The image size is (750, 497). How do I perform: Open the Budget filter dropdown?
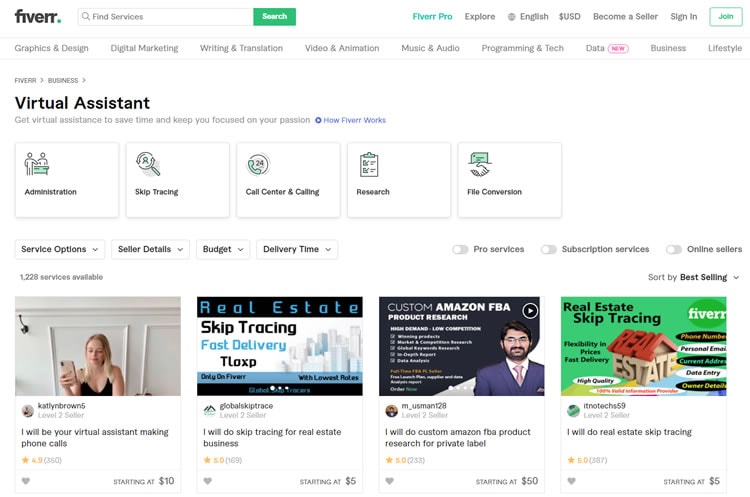pyautogui.click(x=223, y=249)
